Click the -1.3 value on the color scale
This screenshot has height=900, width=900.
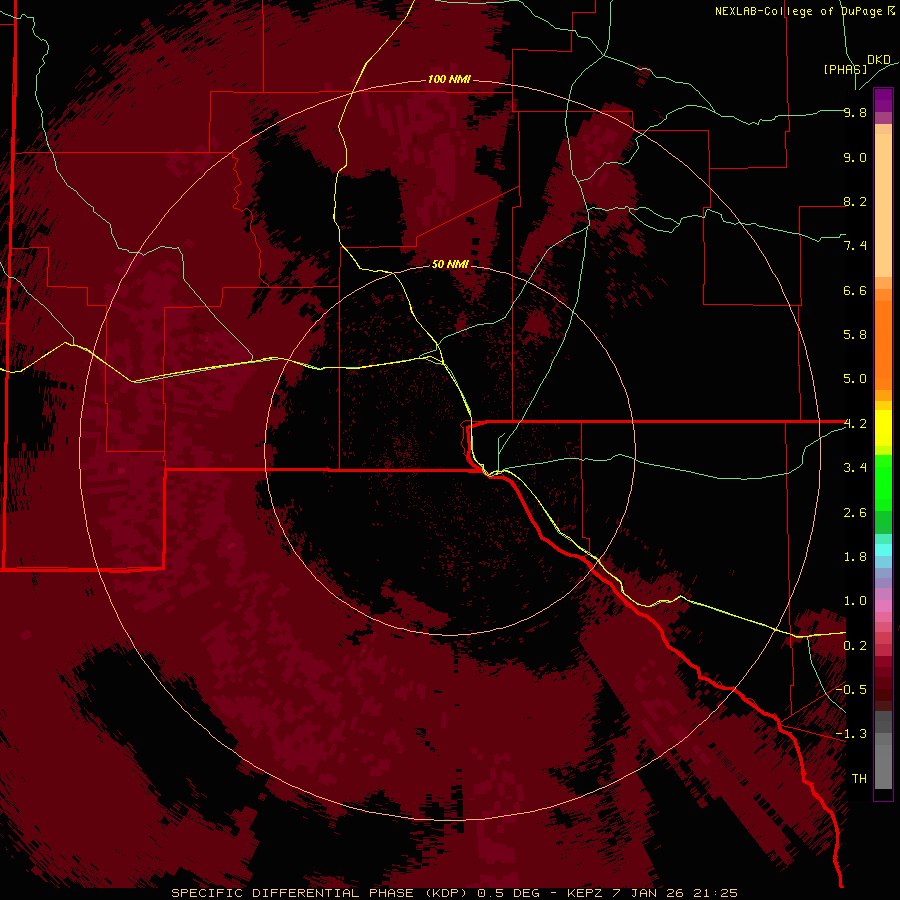(852, 734)
